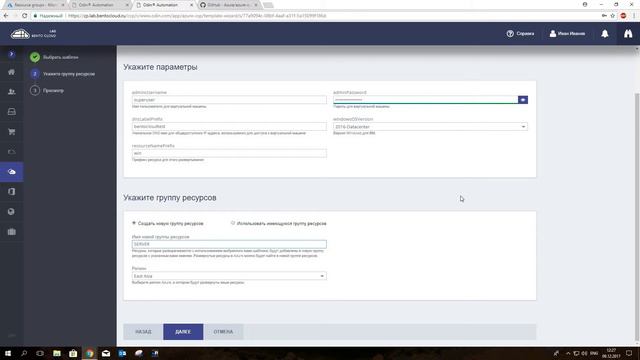
Task: Toggle password visibility eye button
Action: (522, 100)
